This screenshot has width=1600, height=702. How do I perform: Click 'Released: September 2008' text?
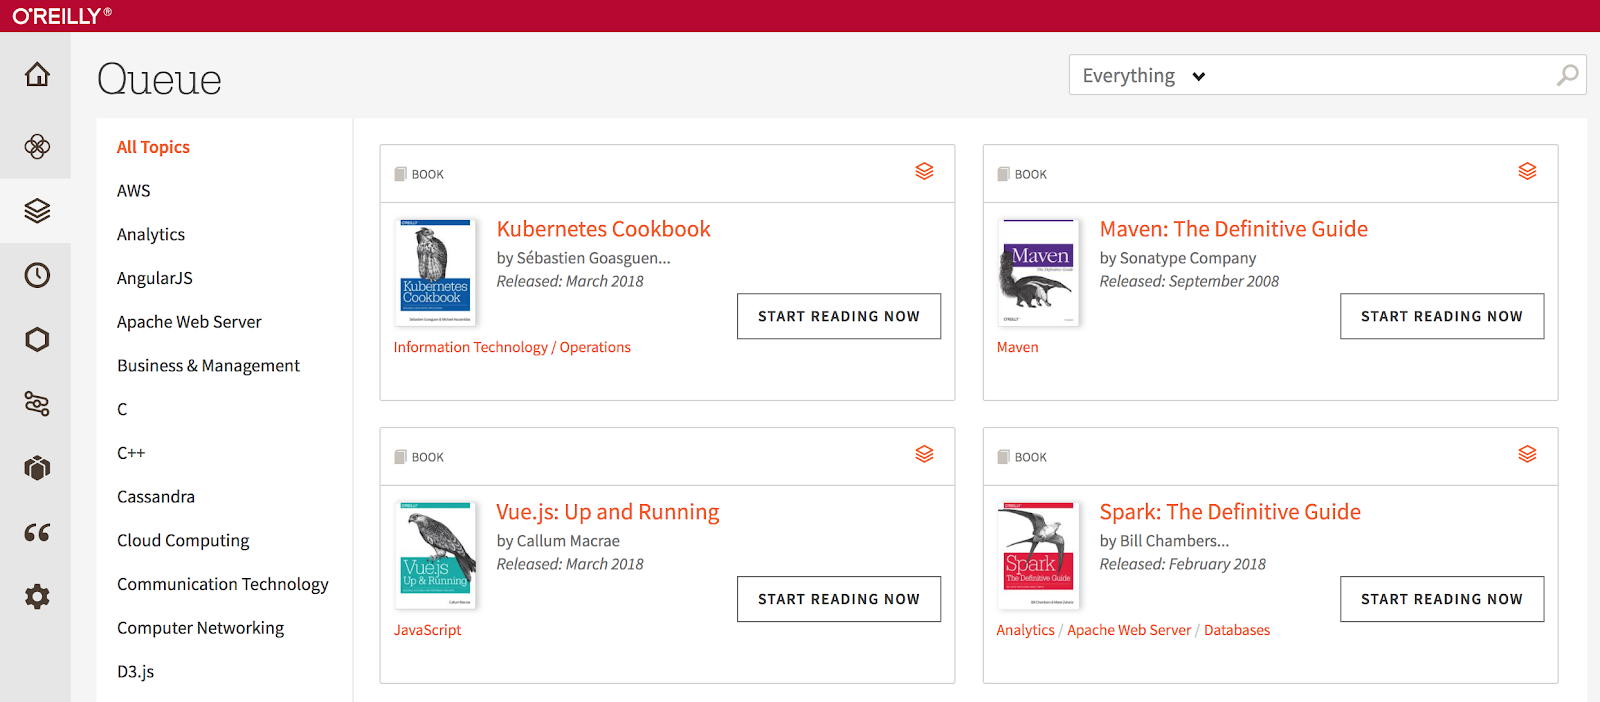click(x=1189, y=282)
